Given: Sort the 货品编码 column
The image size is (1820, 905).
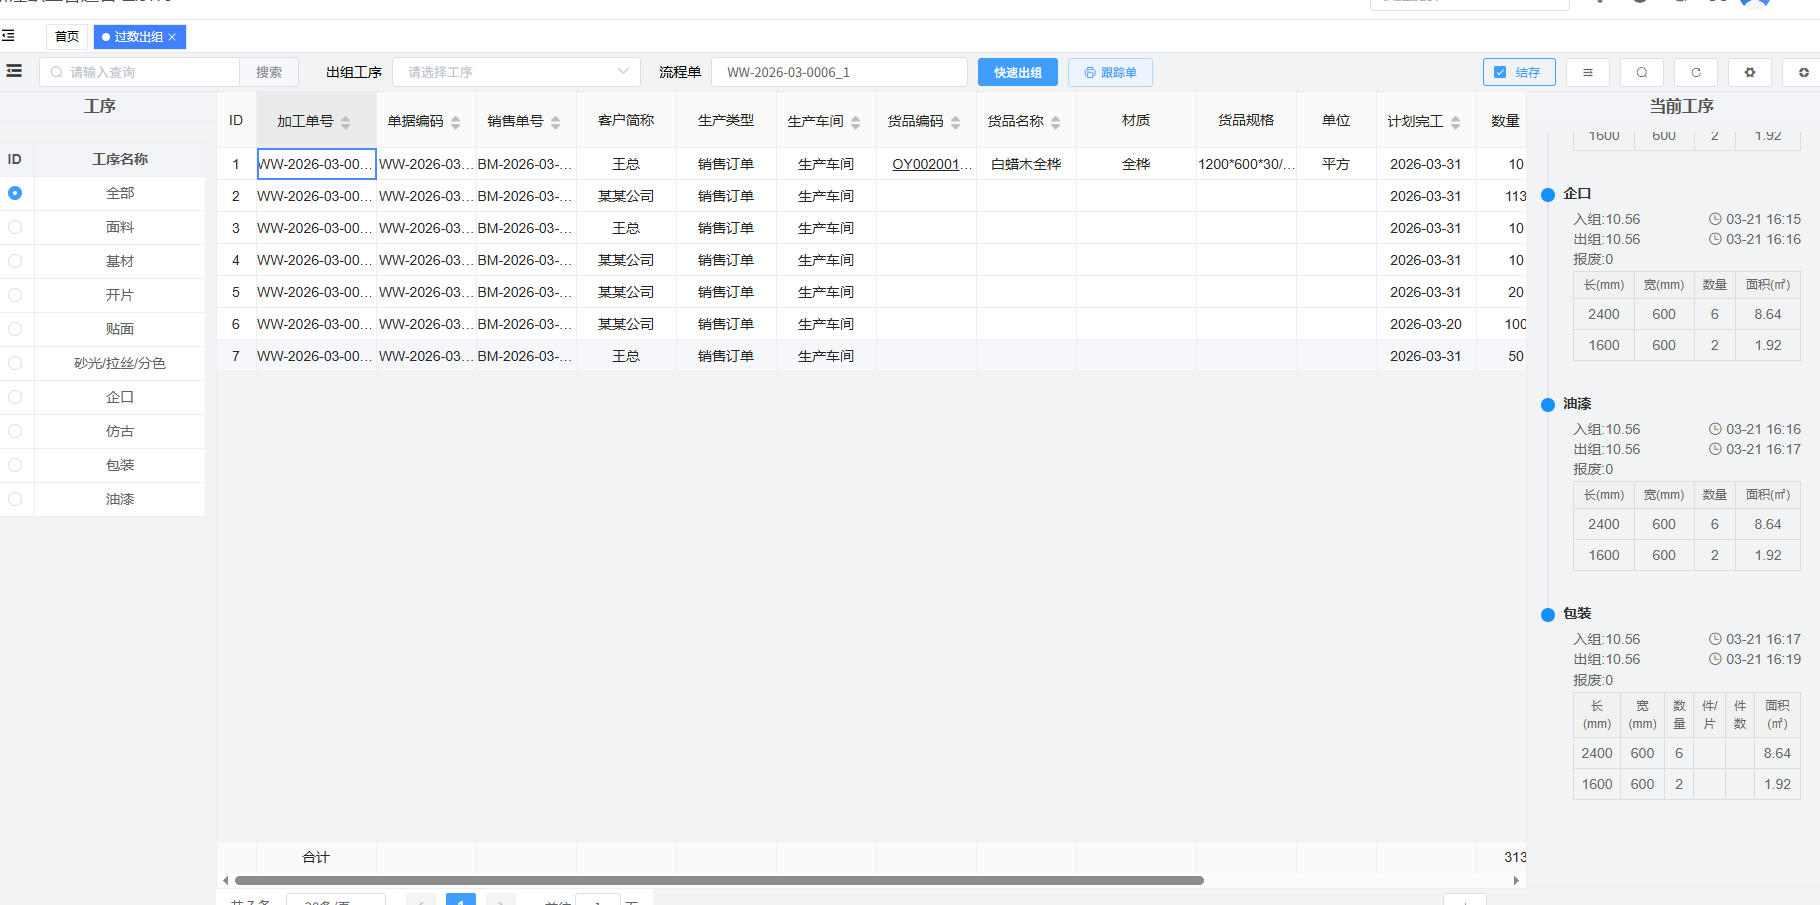Looking at the screenshot, I should click(955, 122).
